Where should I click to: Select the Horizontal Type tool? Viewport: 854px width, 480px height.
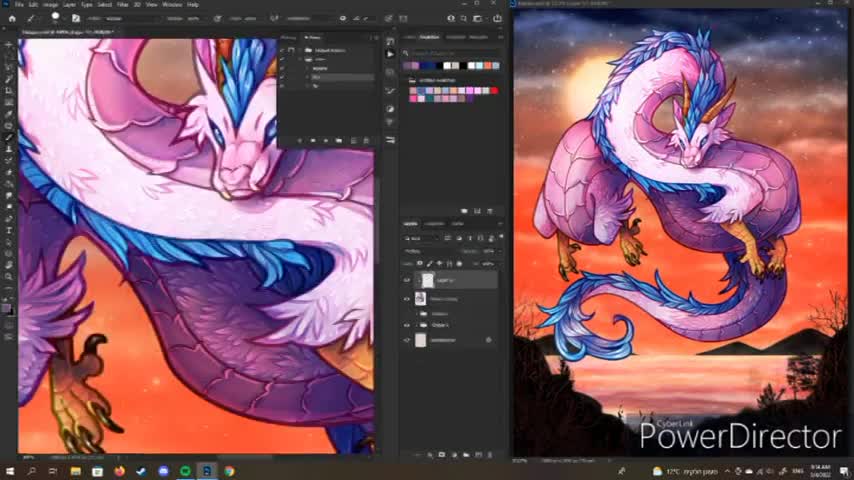point(9,230)
